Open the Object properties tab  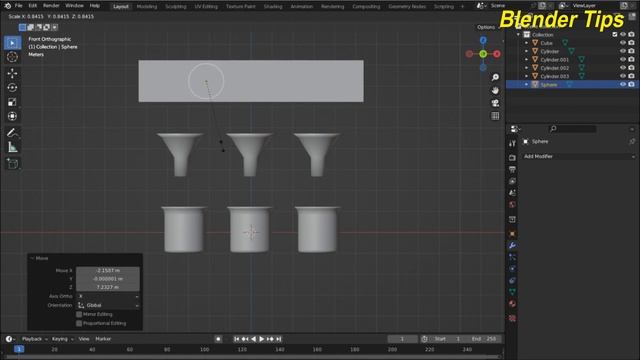tap(512, 233)
